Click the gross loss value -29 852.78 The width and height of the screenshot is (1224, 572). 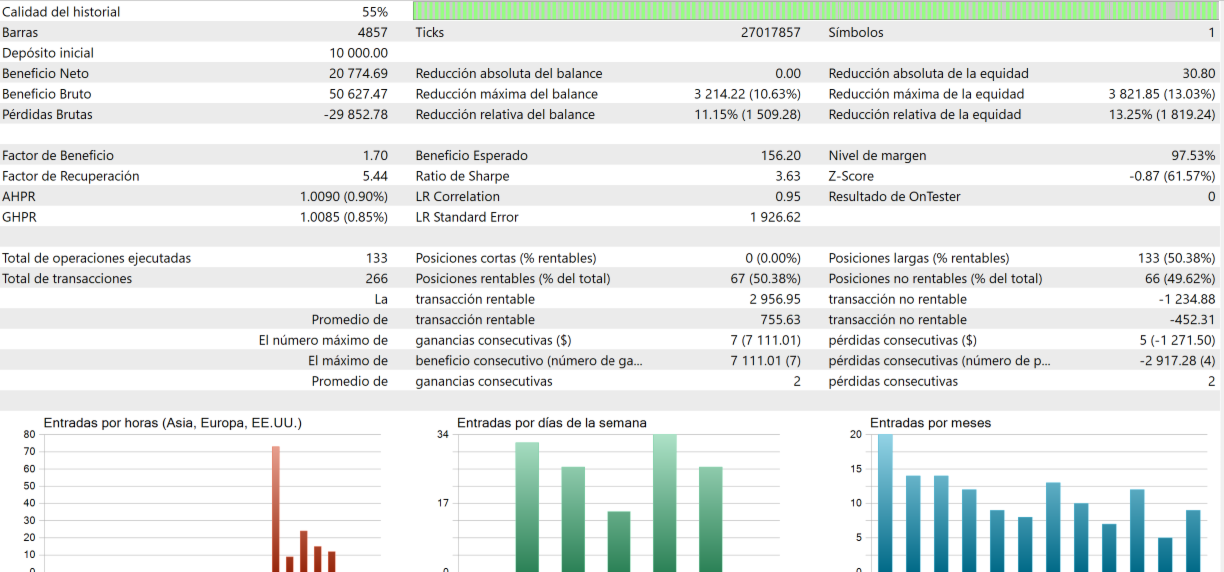(x=356, y=114)
